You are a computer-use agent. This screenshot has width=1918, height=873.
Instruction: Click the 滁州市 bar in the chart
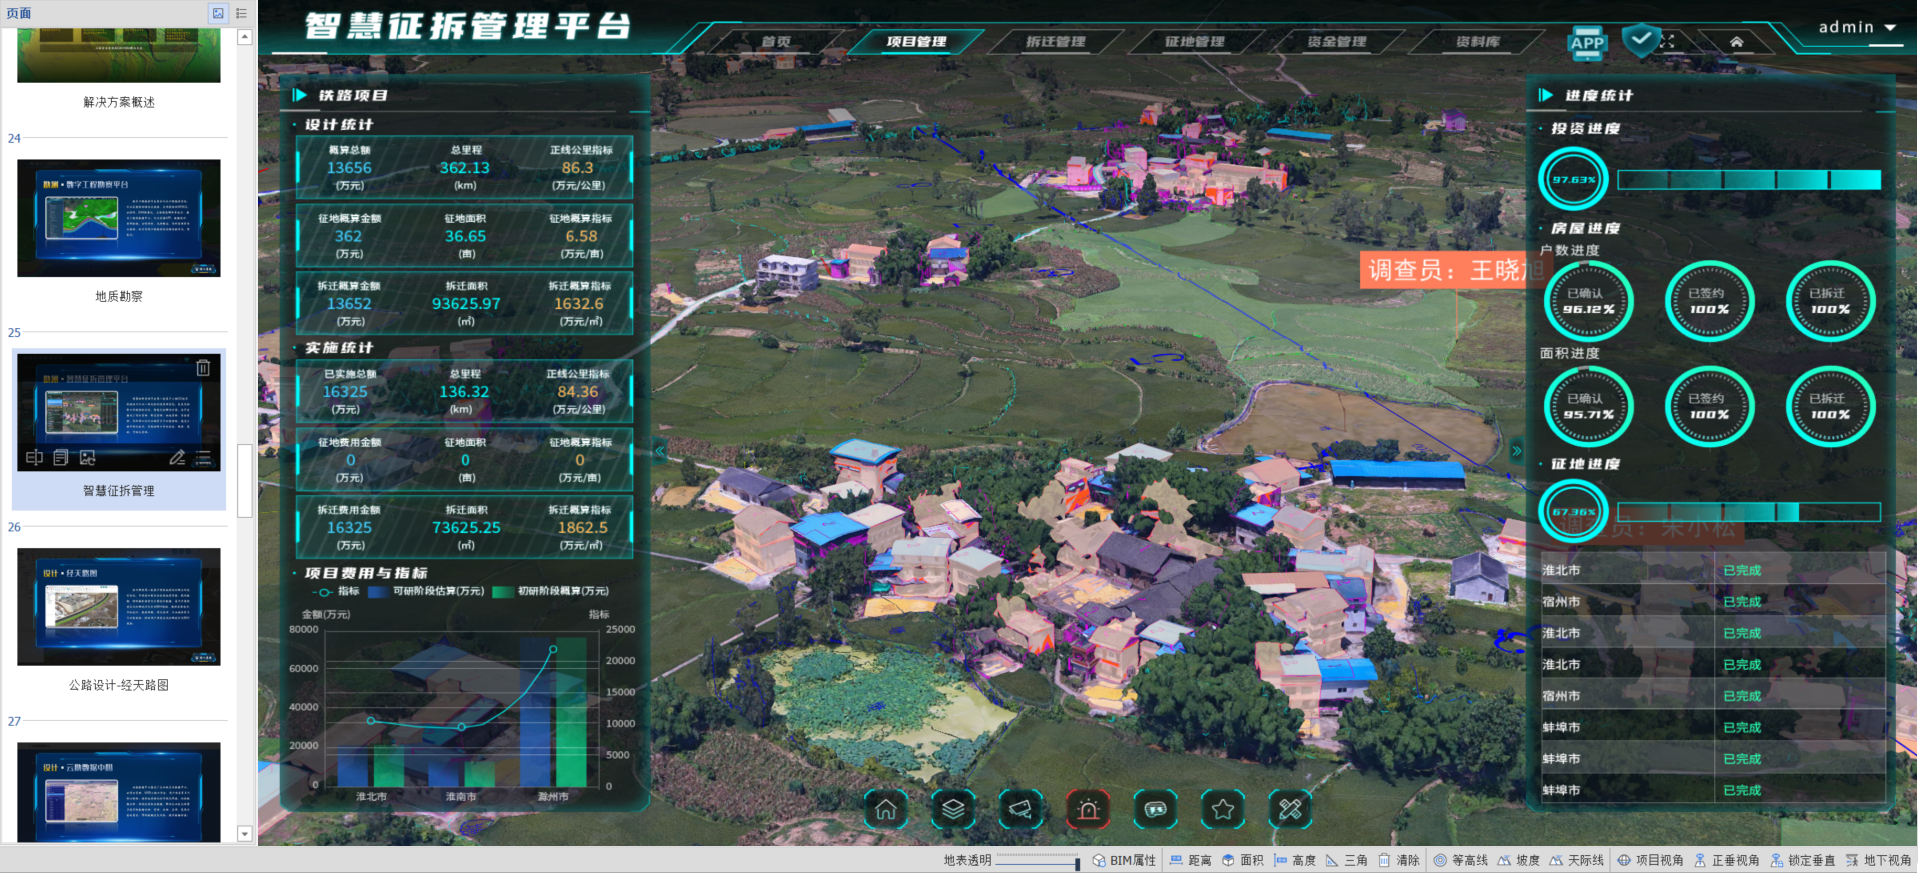point(553,712)
